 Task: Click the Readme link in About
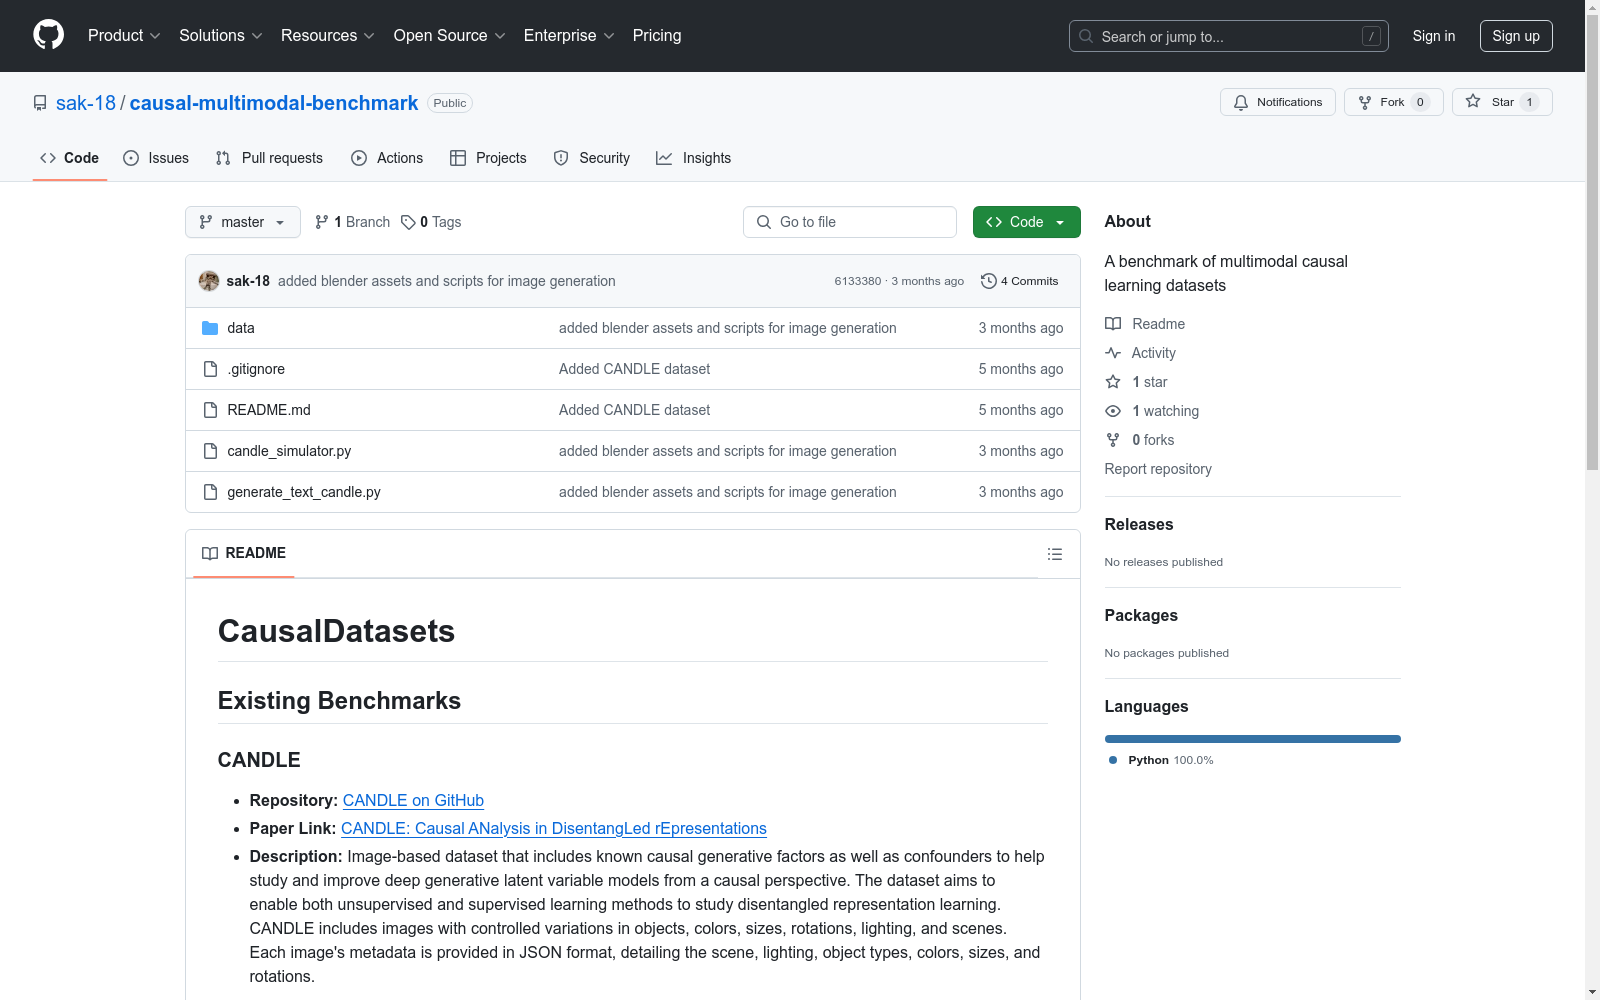(x=1145, y=324)
